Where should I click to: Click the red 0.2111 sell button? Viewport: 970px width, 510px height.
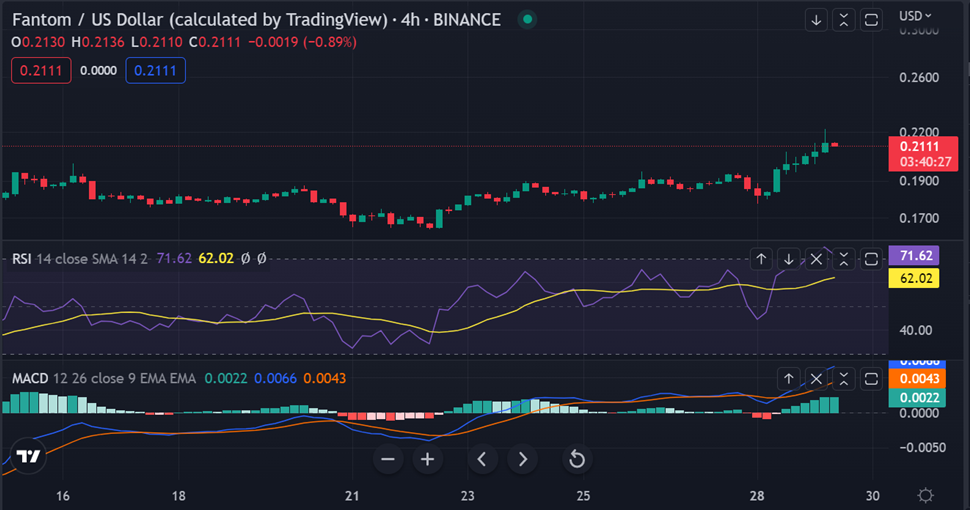point(41,71)
